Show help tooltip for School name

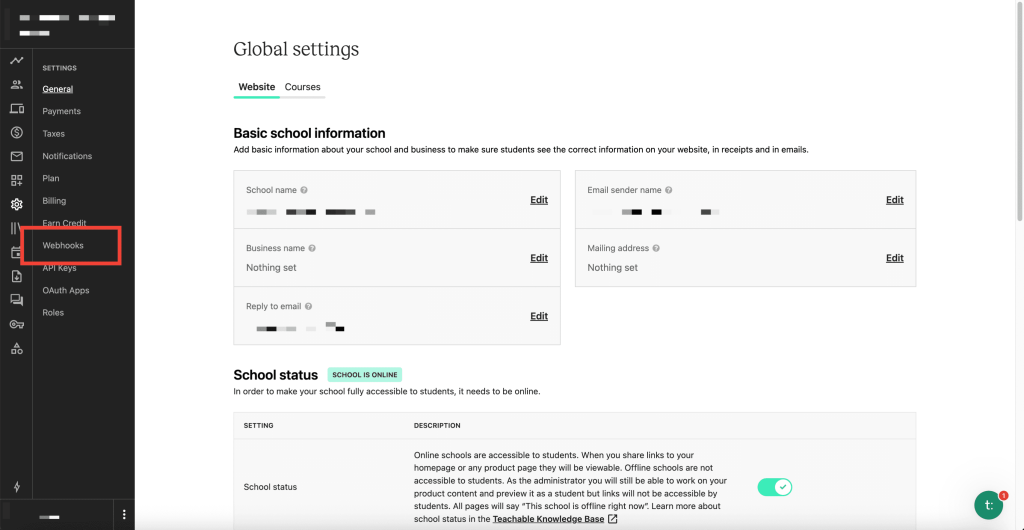(304, 190)
